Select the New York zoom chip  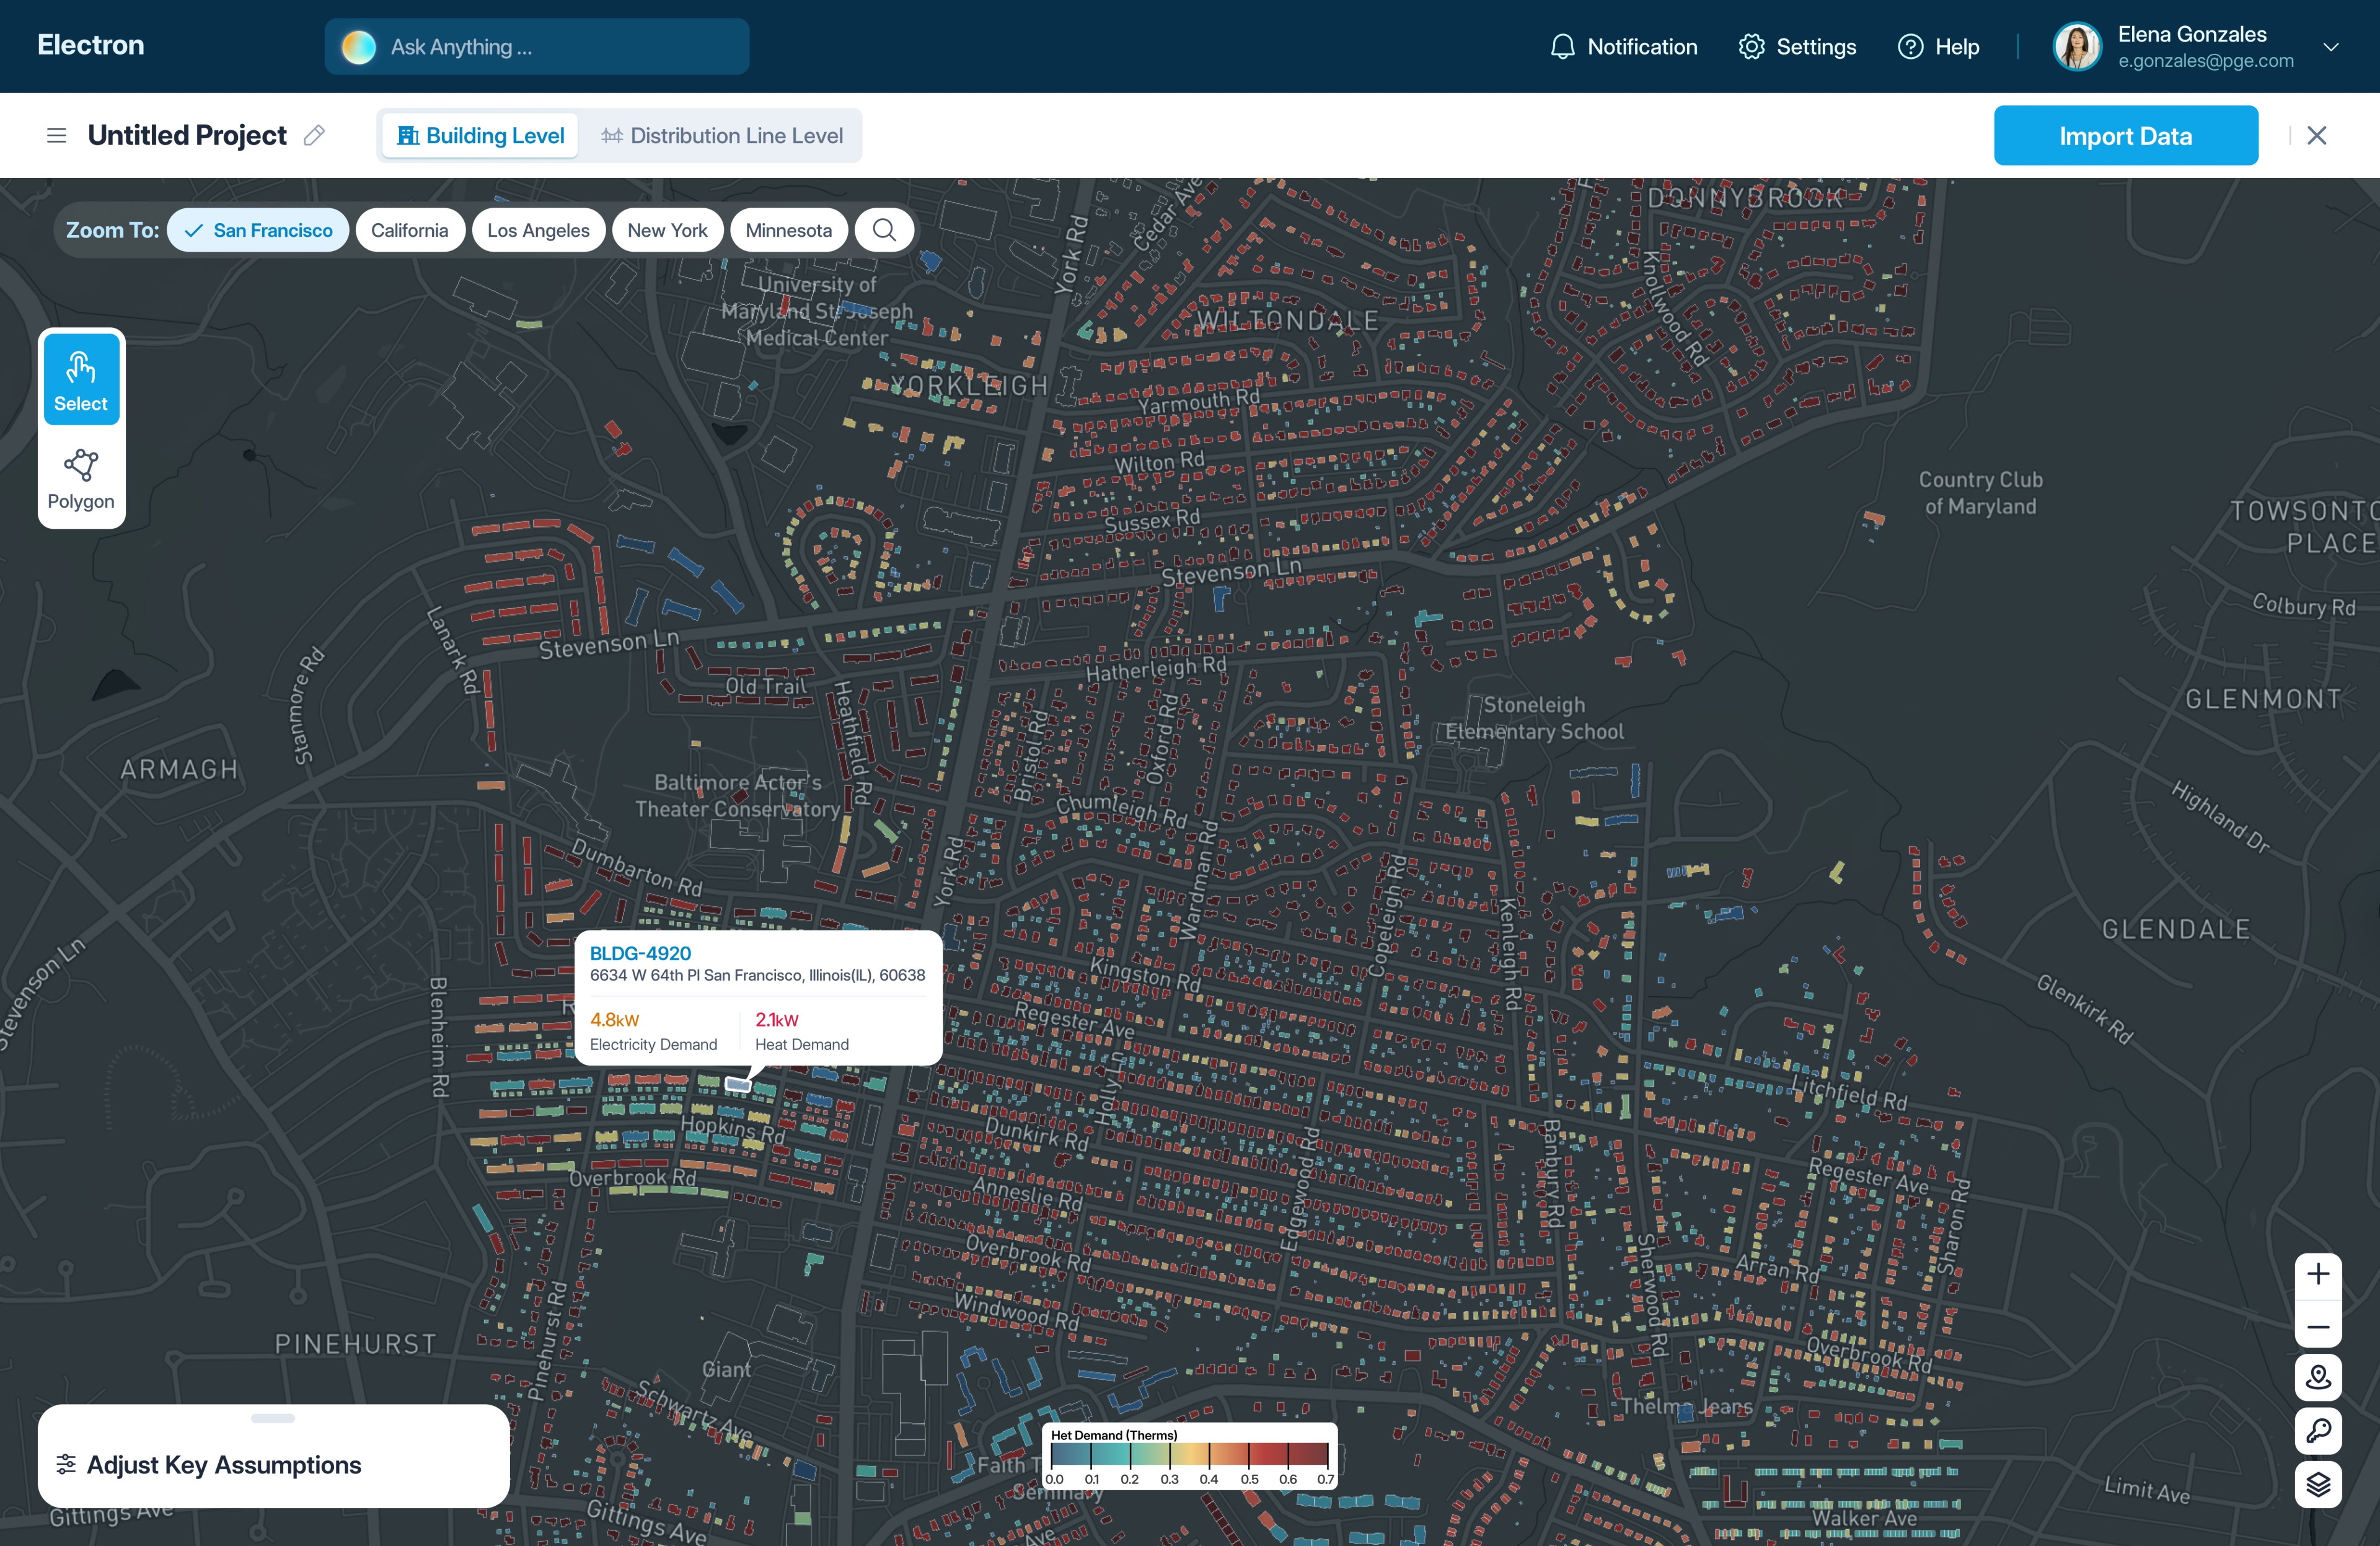pyautogui.click(x=667, y=230)
